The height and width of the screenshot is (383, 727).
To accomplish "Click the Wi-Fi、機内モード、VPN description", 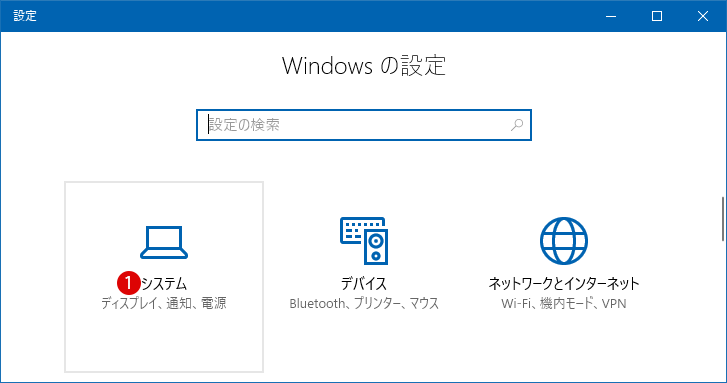I will click(564, 303).
